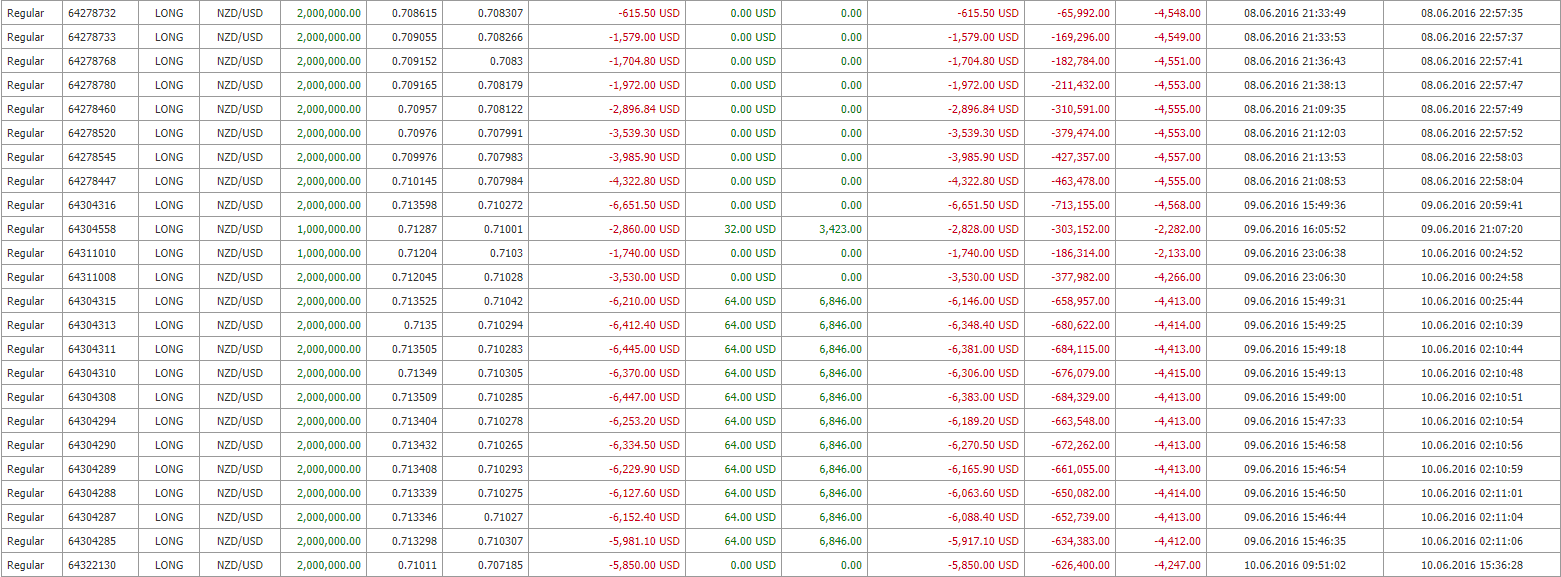
Task: Select close time 10.06.2016 15:36:28
Action: (1472, 565)
